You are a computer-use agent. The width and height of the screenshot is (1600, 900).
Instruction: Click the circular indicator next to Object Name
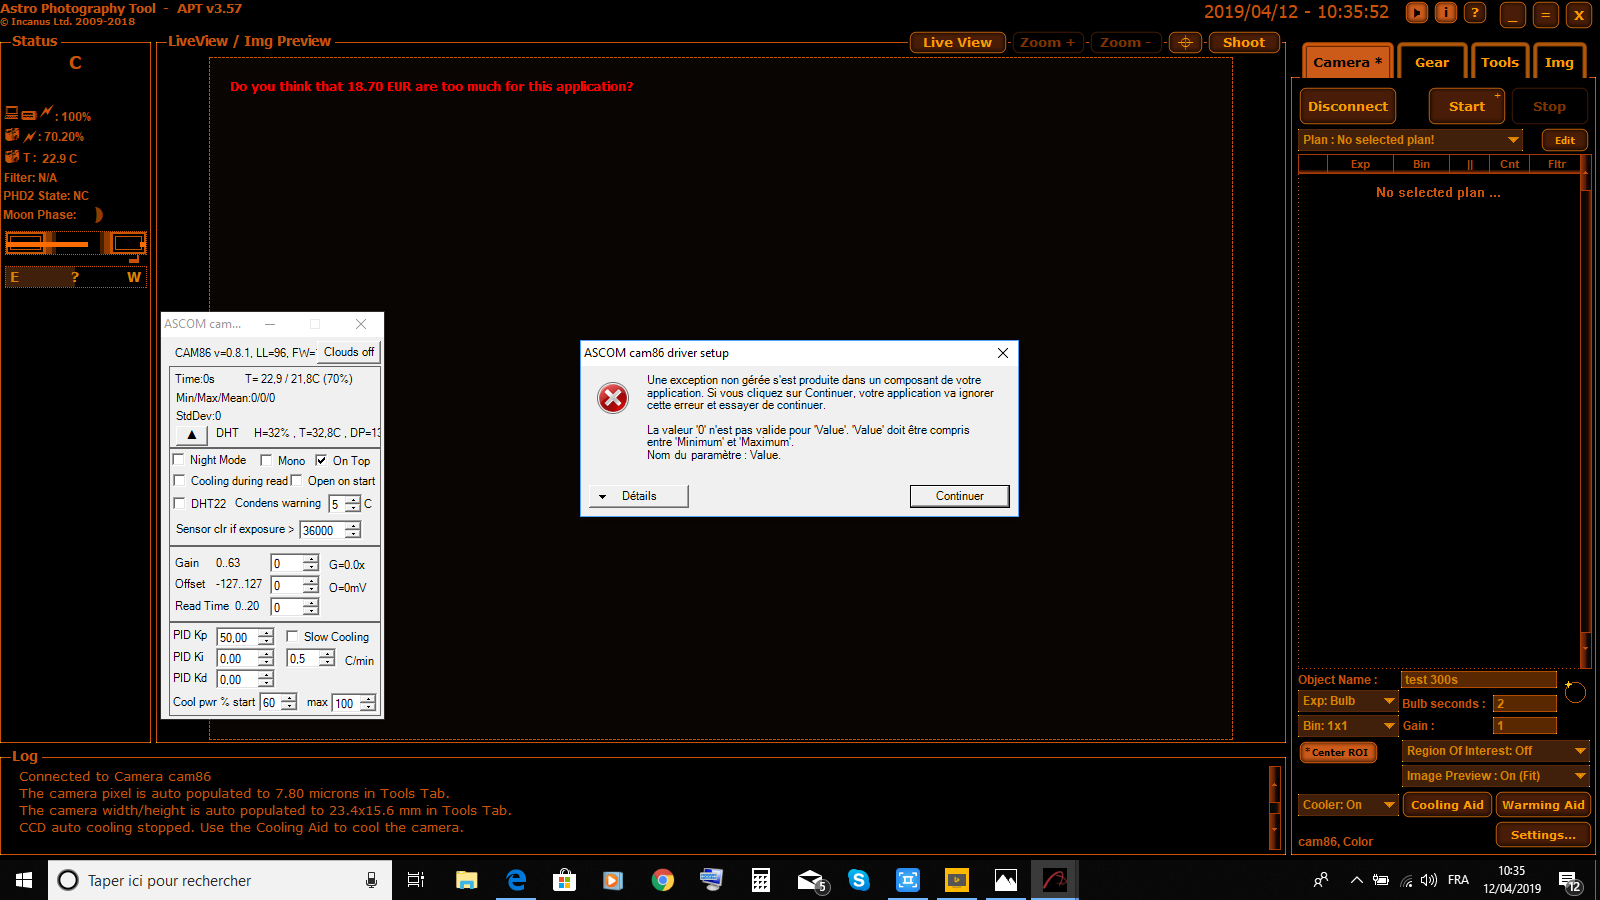1575,692
